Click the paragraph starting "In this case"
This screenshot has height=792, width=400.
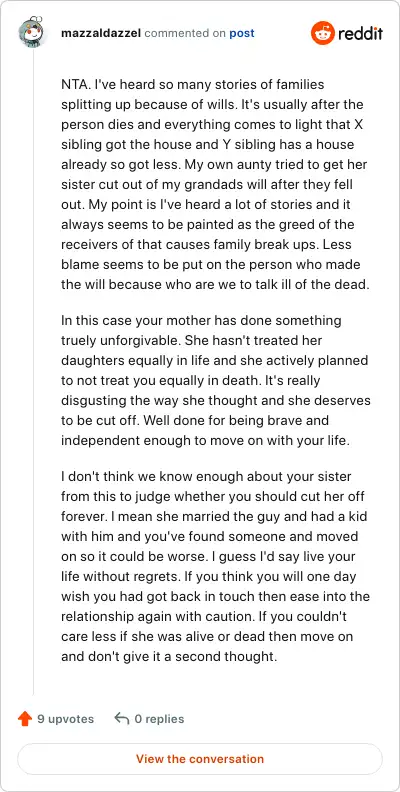pos(216,380)
